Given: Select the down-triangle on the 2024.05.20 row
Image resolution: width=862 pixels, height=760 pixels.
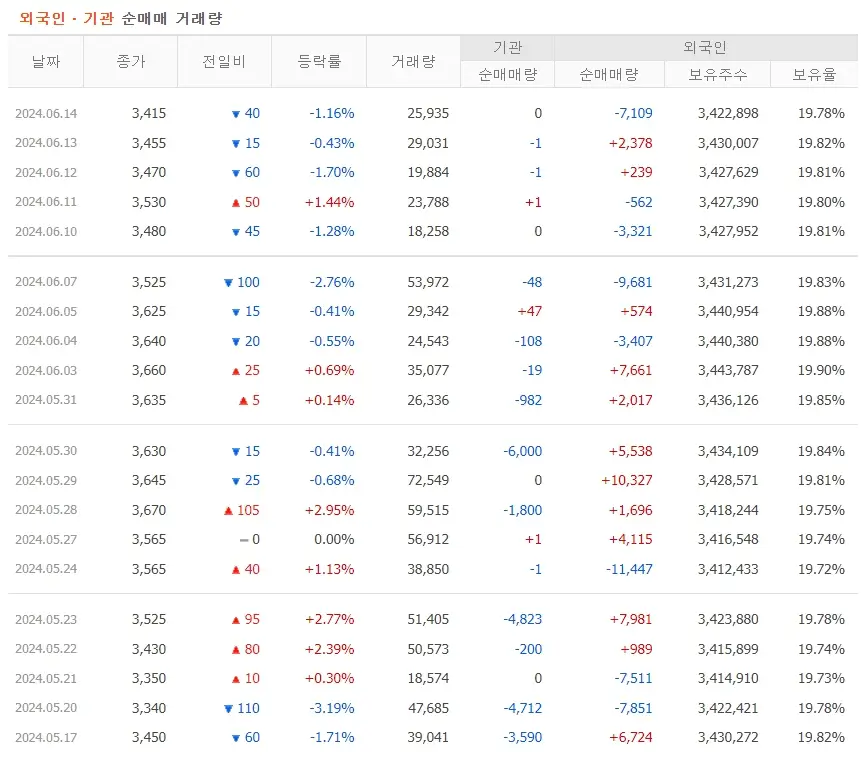Looking at the screenshot, I should [228, 708].
